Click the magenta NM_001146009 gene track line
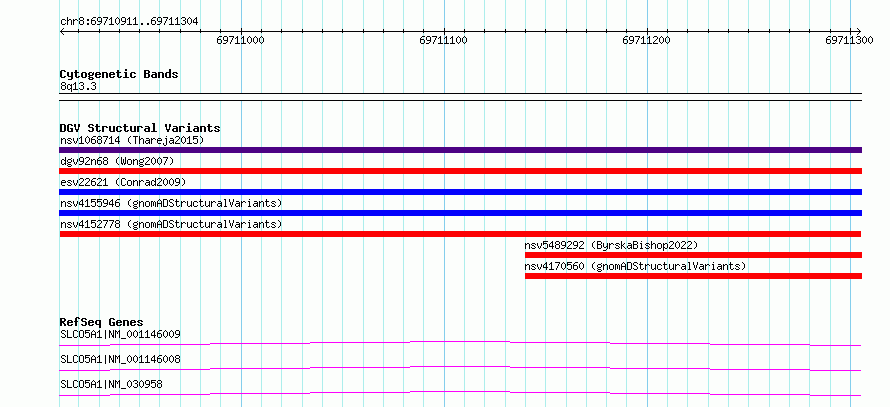Screen dimensions: 890x407 (460, 343)
